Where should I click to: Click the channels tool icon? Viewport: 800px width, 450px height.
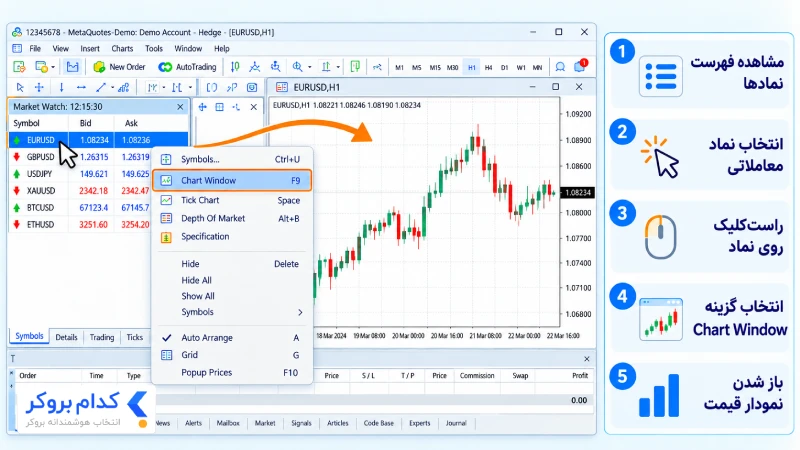click(177, 87)
